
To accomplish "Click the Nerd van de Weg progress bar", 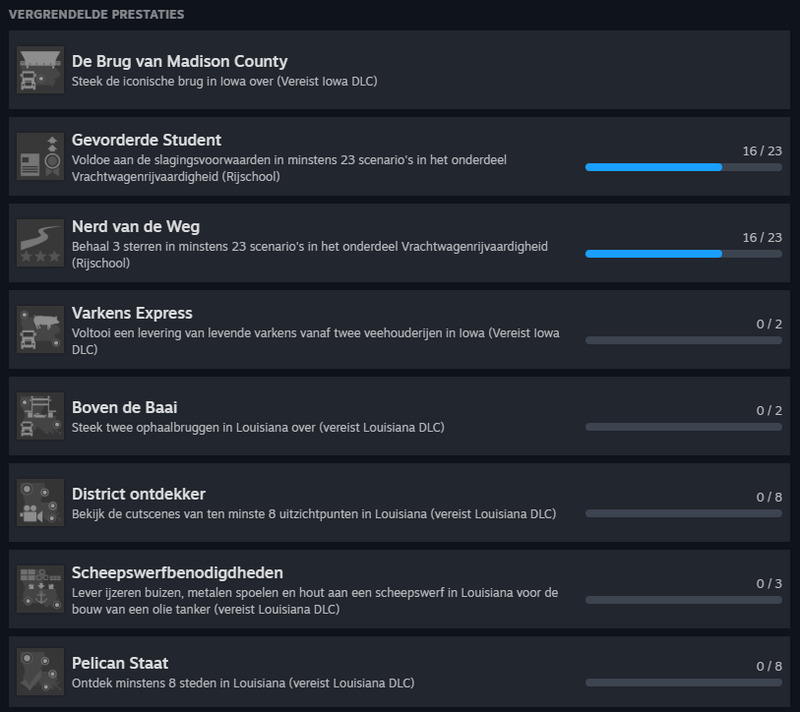I will (x=683, y=254).
